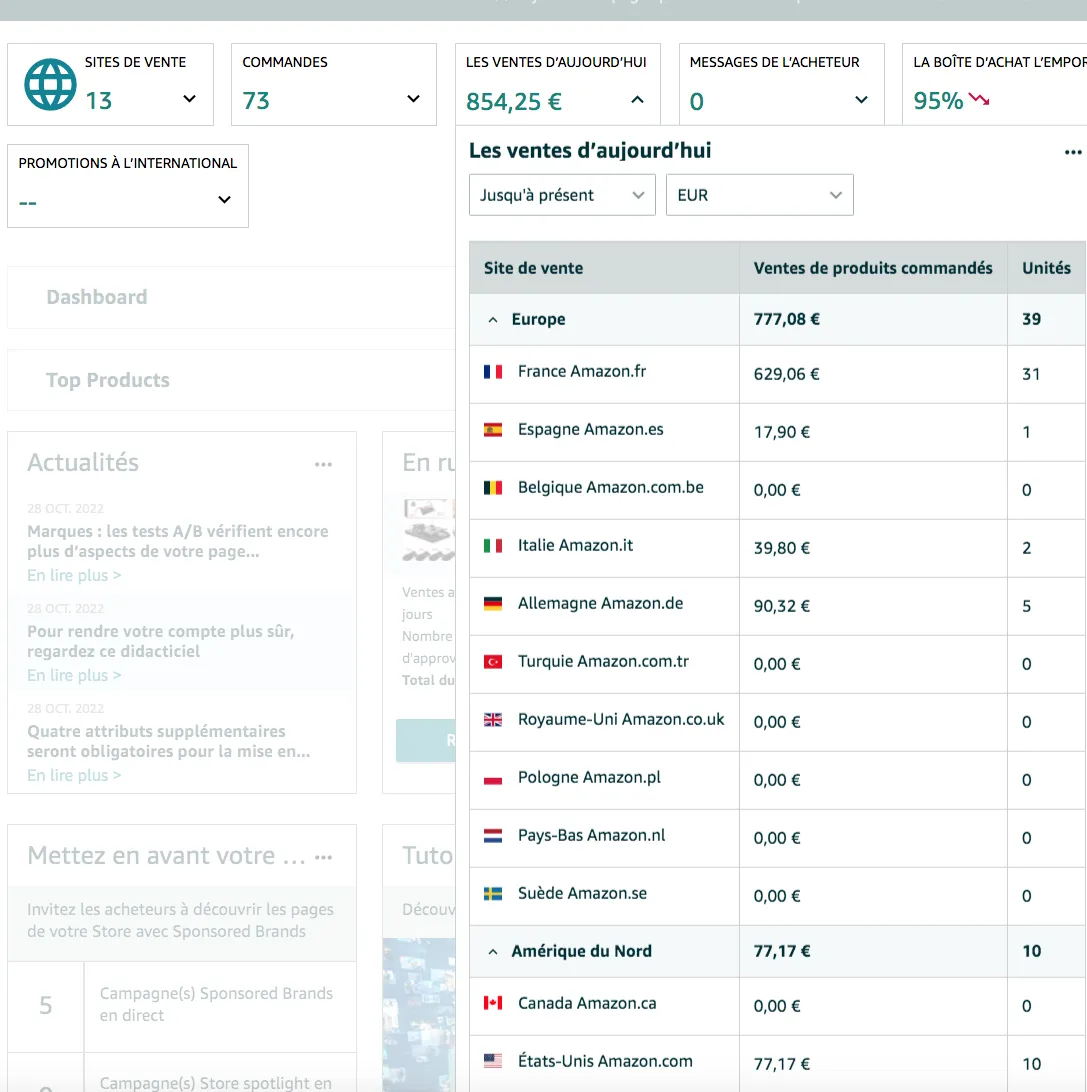
Task: Open En lire plus under compte plus sûr
Action: (x=74, y=676)
